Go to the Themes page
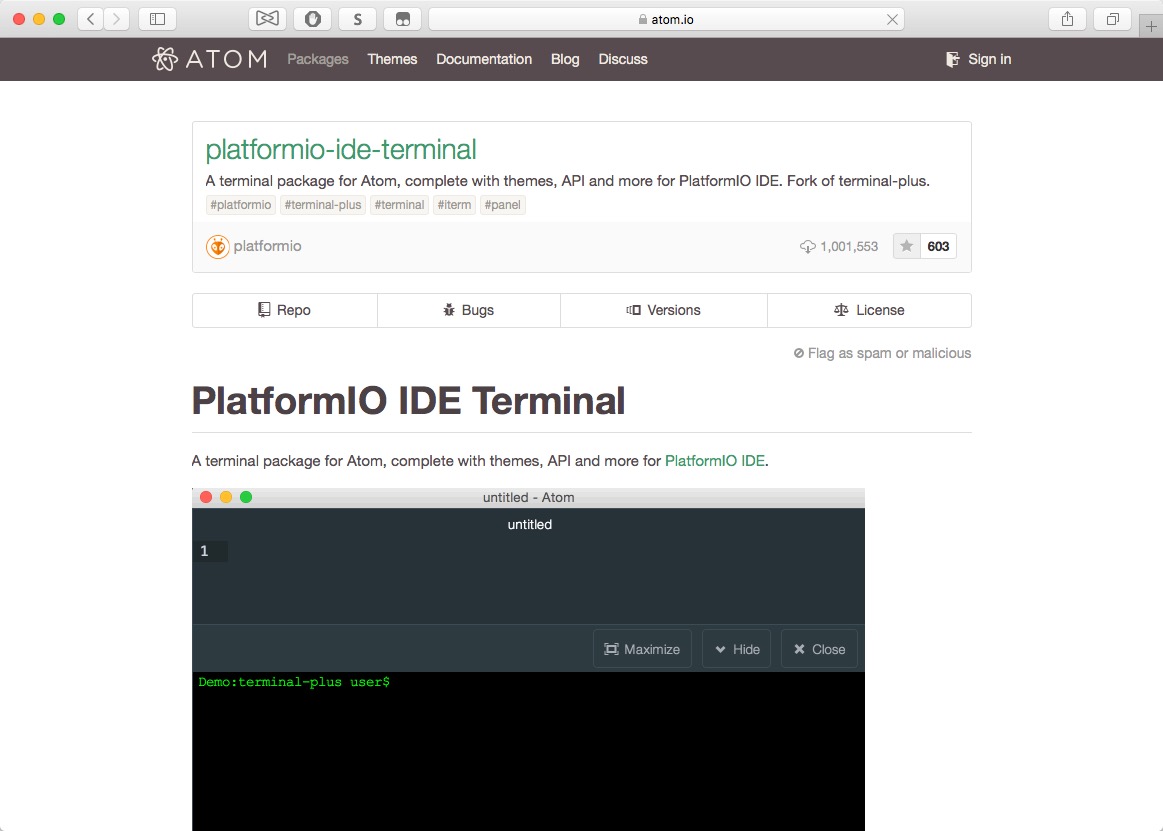 click(392, 59)
